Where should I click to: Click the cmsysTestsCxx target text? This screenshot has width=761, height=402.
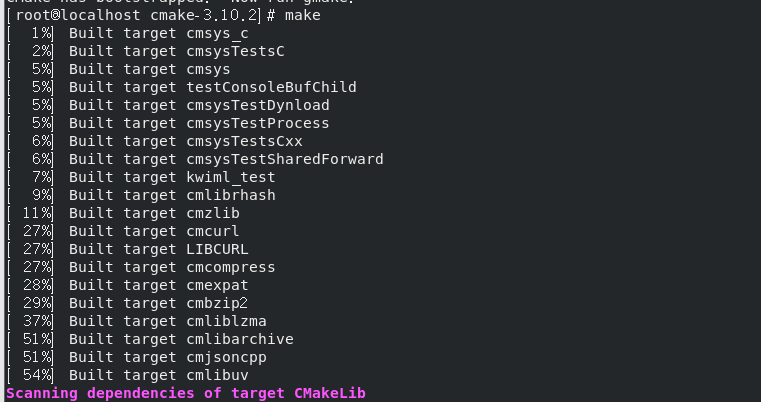[245, 141]
